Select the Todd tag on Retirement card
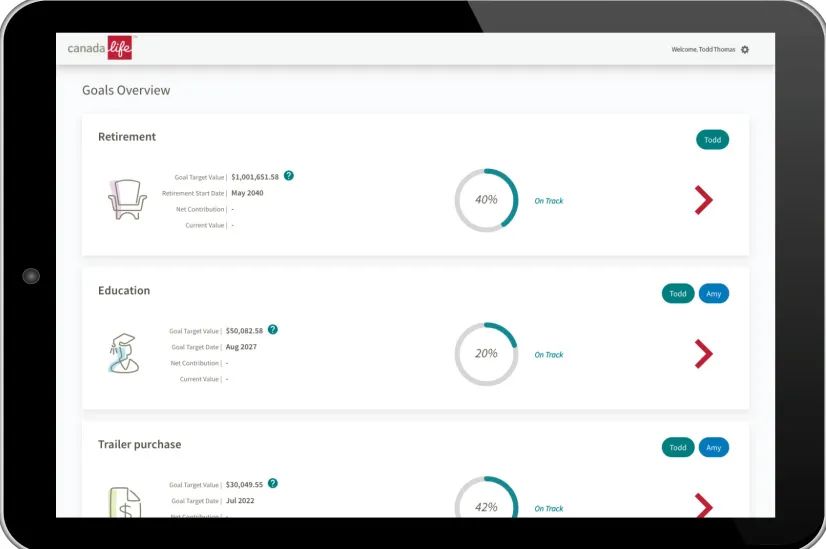826x549 pixels. [712, 140]
